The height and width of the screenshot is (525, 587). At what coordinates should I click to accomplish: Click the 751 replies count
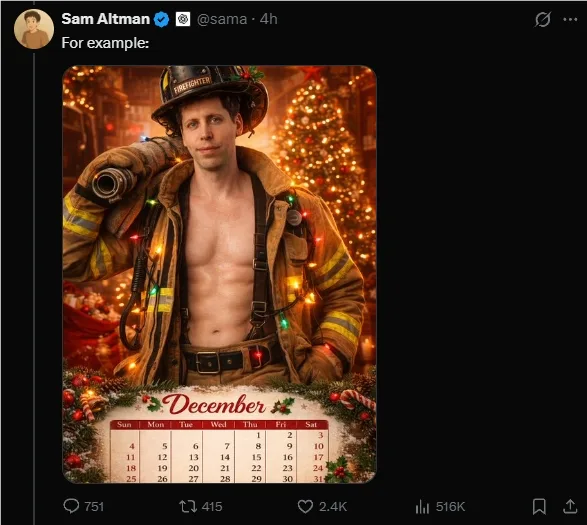pyautogui.click(x=94, y=507)
